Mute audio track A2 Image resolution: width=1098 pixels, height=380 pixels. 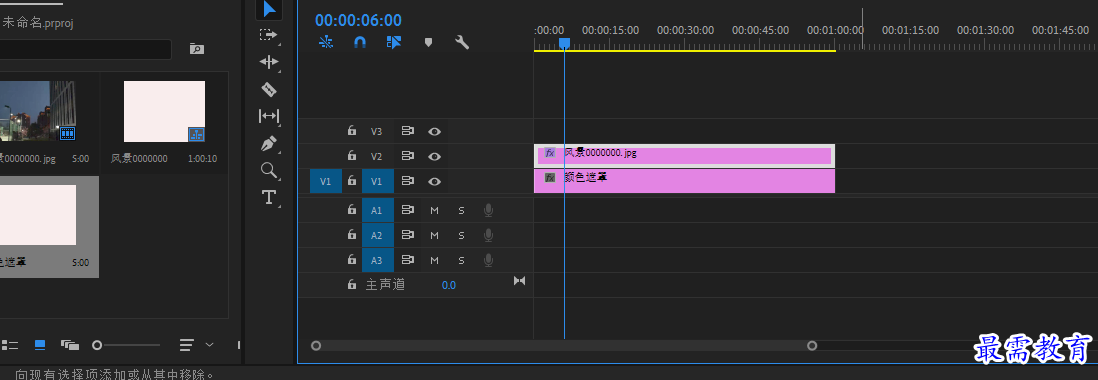pos(434,235)
